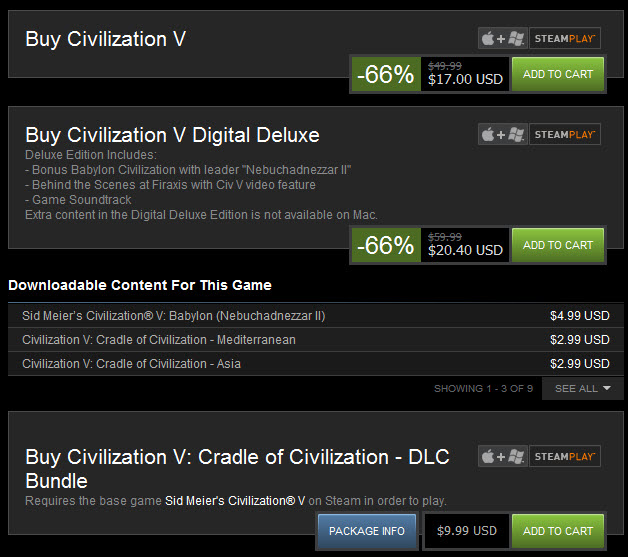Click the $17.00 USD discounted price
This screenshot has width=628, height=557.
click(x=465, y=79)
